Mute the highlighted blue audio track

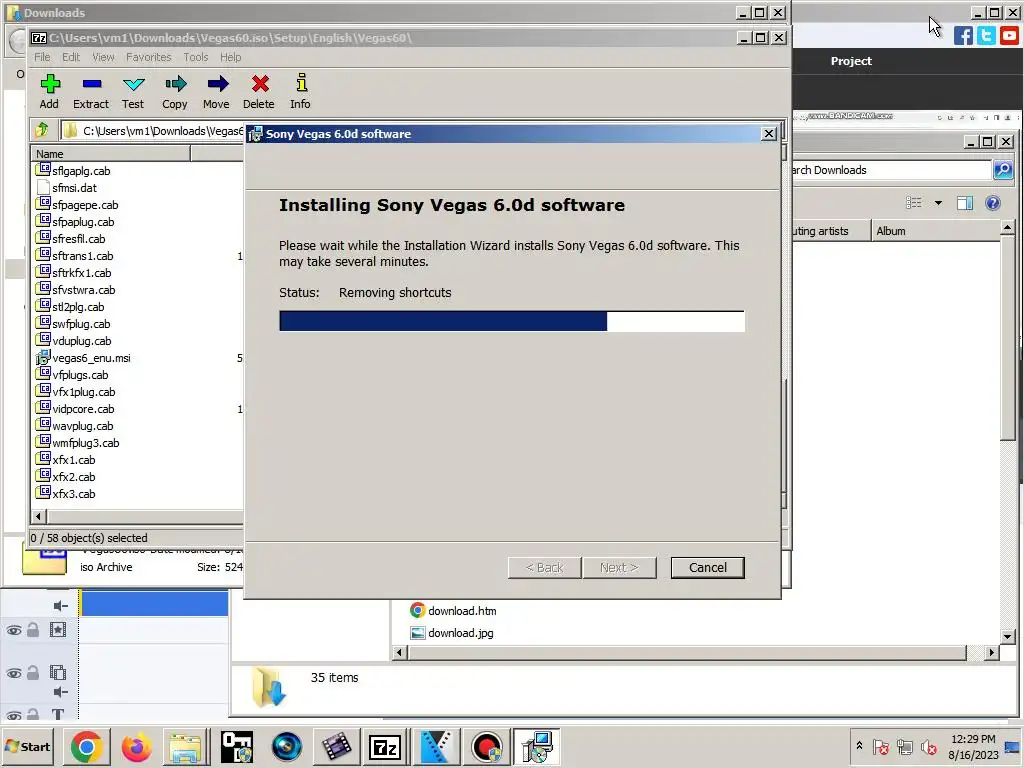coord(61,606)
